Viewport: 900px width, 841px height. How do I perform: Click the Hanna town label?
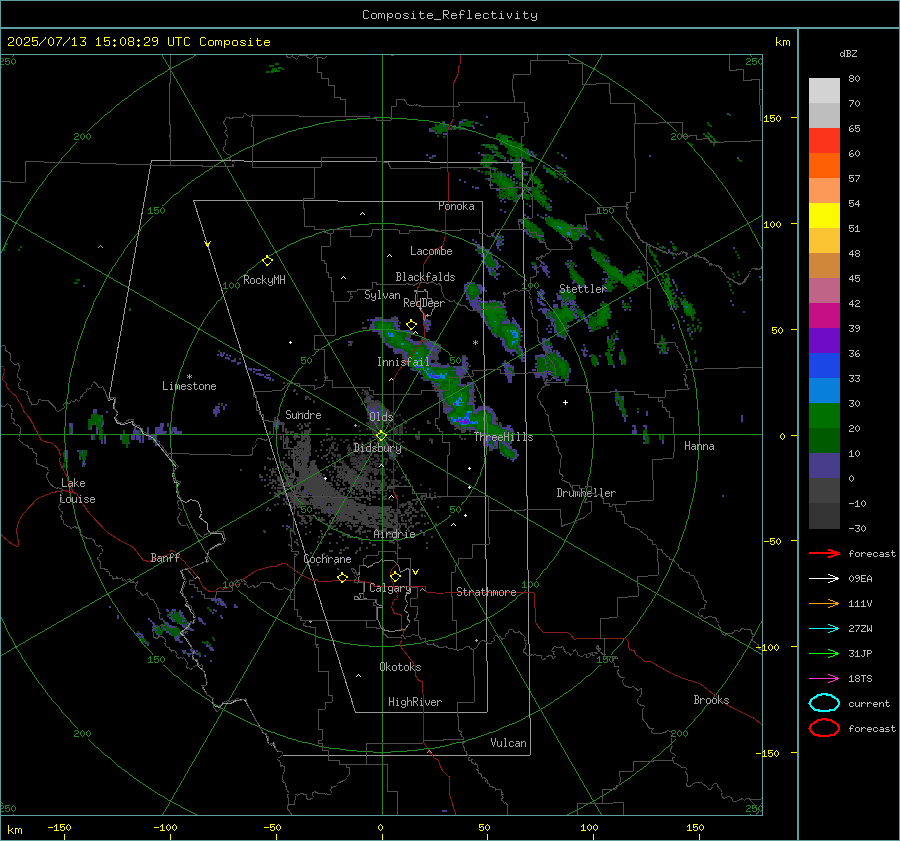click(699, 446)
